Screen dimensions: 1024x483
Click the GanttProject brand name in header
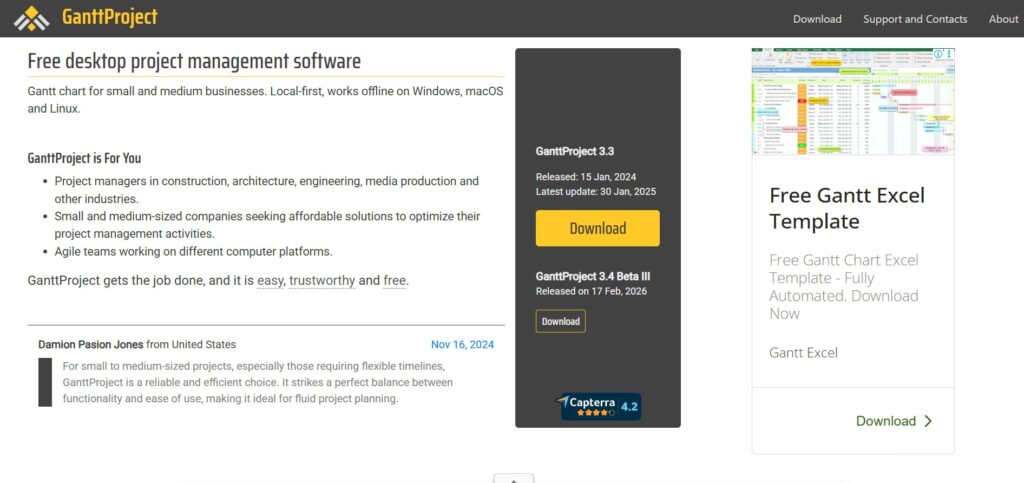tap(110, 18)
